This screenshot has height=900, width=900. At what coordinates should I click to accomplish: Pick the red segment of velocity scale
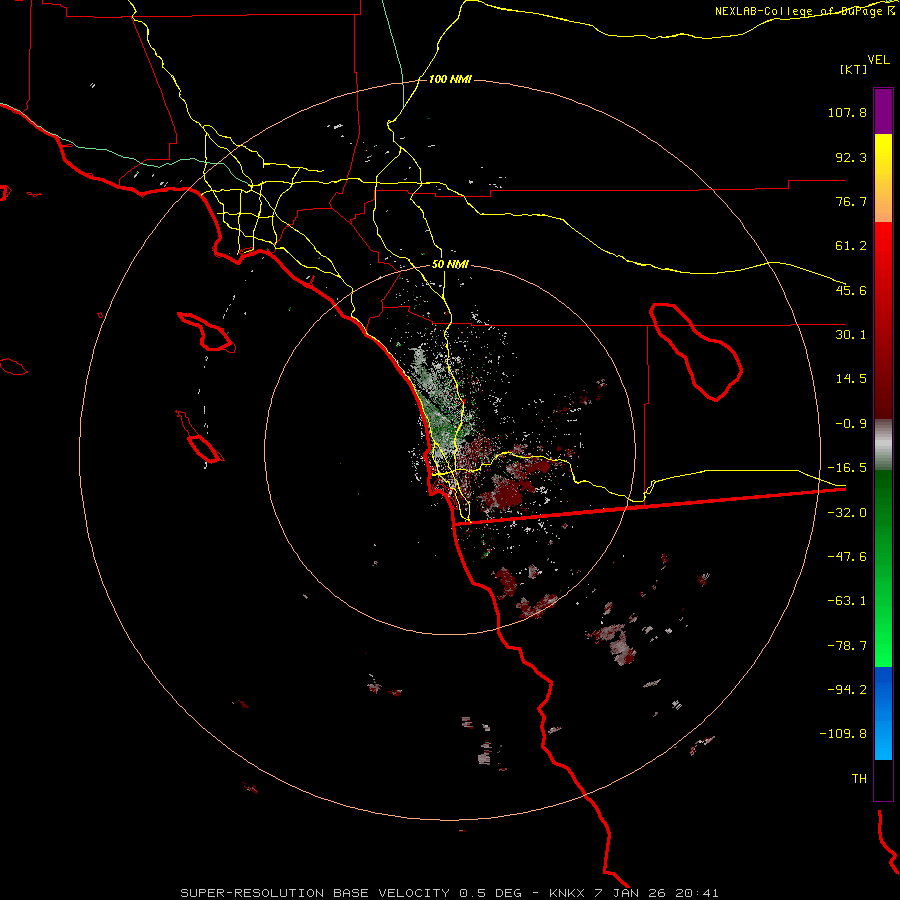click(883, 320)
